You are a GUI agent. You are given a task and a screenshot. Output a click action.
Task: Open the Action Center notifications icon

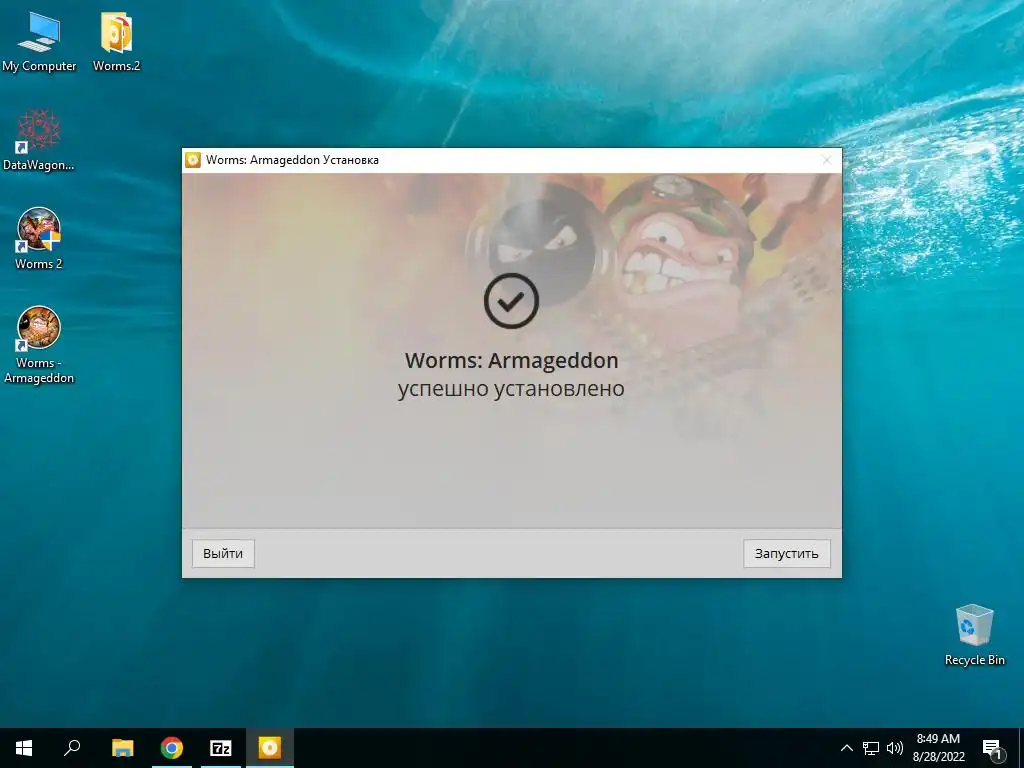pos(993,748)
